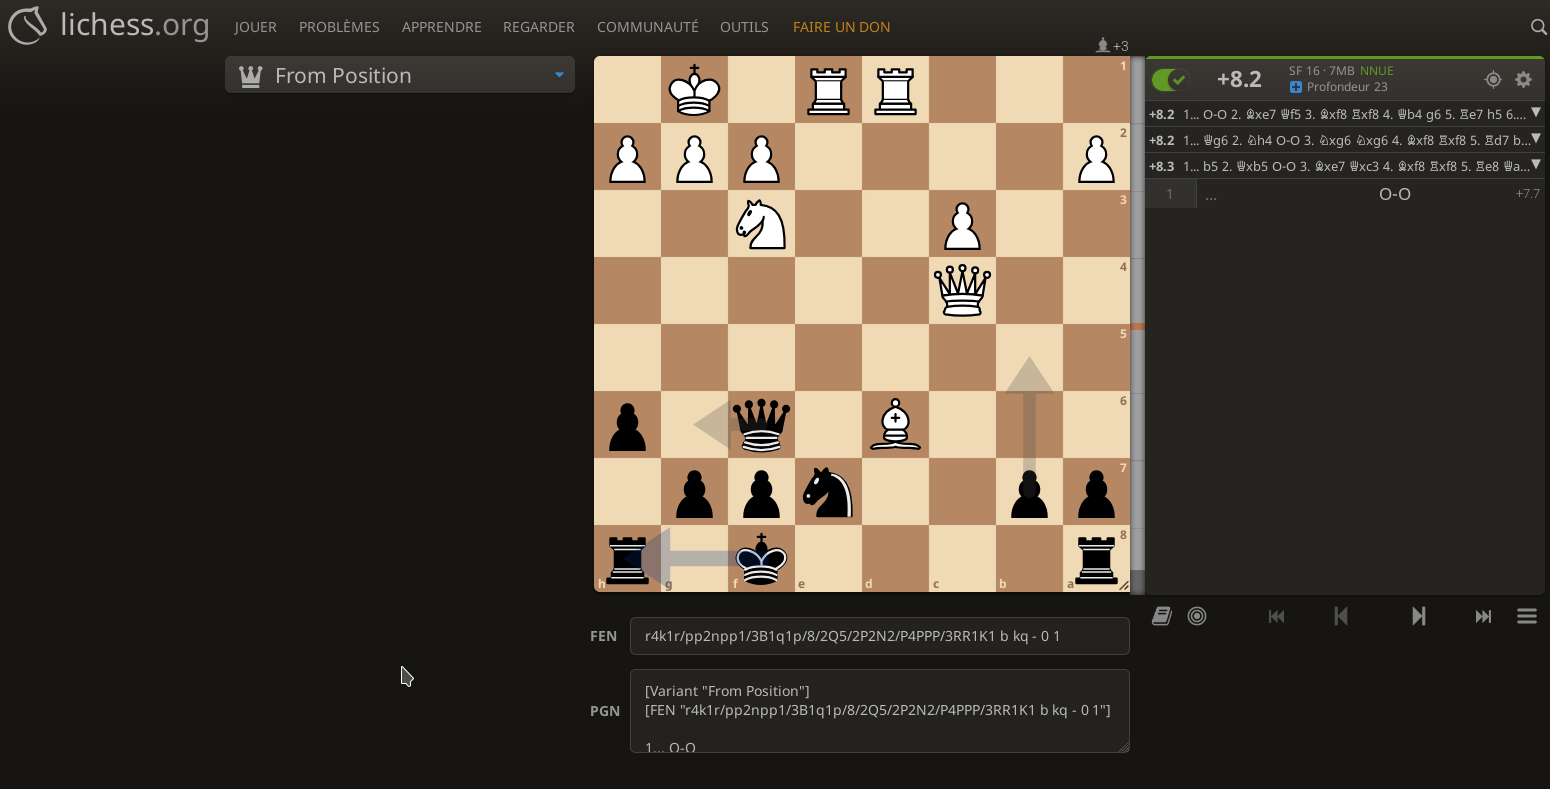Jump to the first move
This screenshot has width=1550, height=789.
coord(1276,616)
